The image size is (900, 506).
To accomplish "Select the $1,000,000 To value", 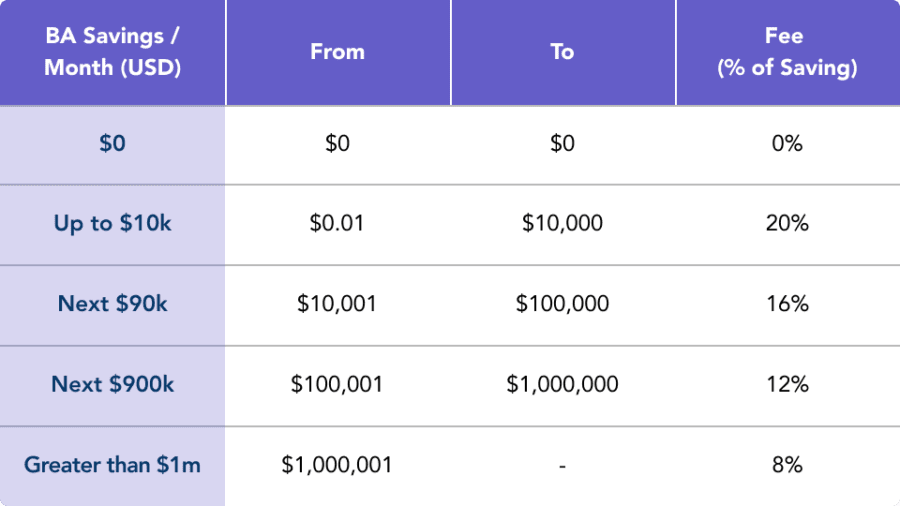I will [x=562, y=384].
